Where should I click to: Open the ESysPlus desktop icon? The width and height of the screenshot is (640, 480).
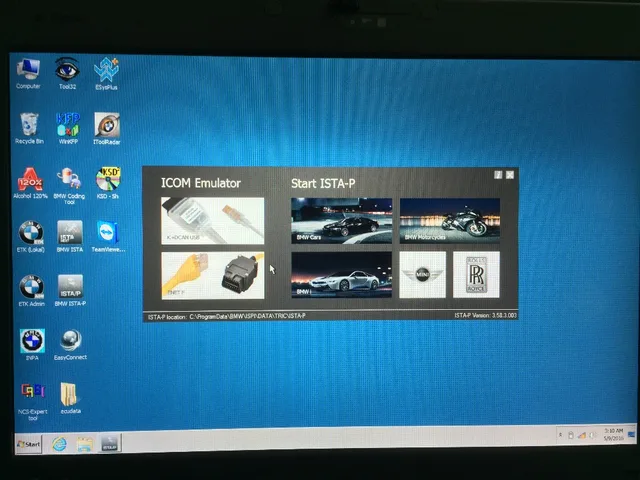[106, 73]
